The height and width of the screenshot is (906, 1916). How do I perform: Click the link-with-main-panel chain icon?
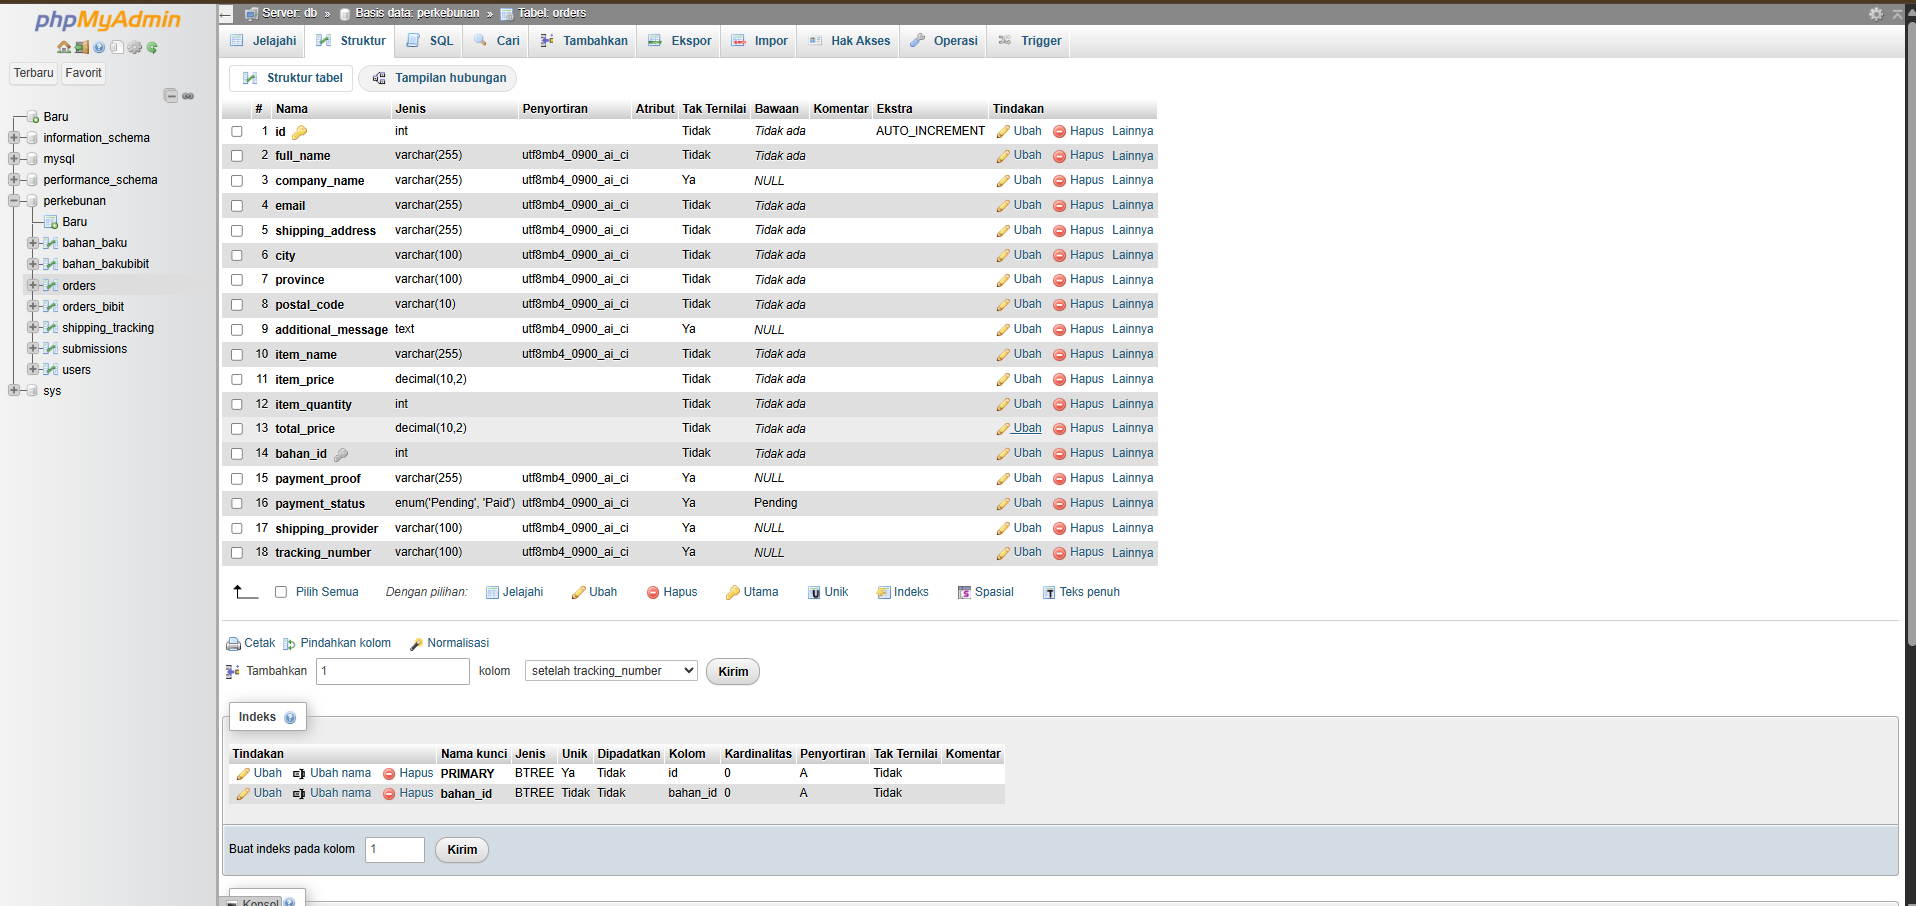(188, 96)
